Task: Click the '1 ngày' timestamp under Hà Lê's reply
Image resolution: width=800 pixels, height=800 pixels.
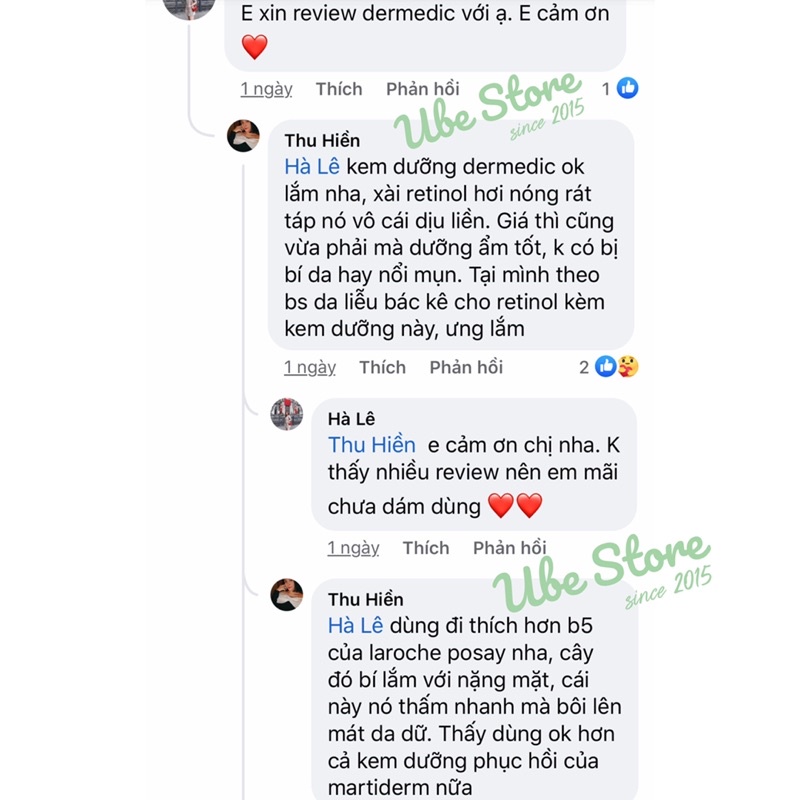Action: [x=353, y=548]
